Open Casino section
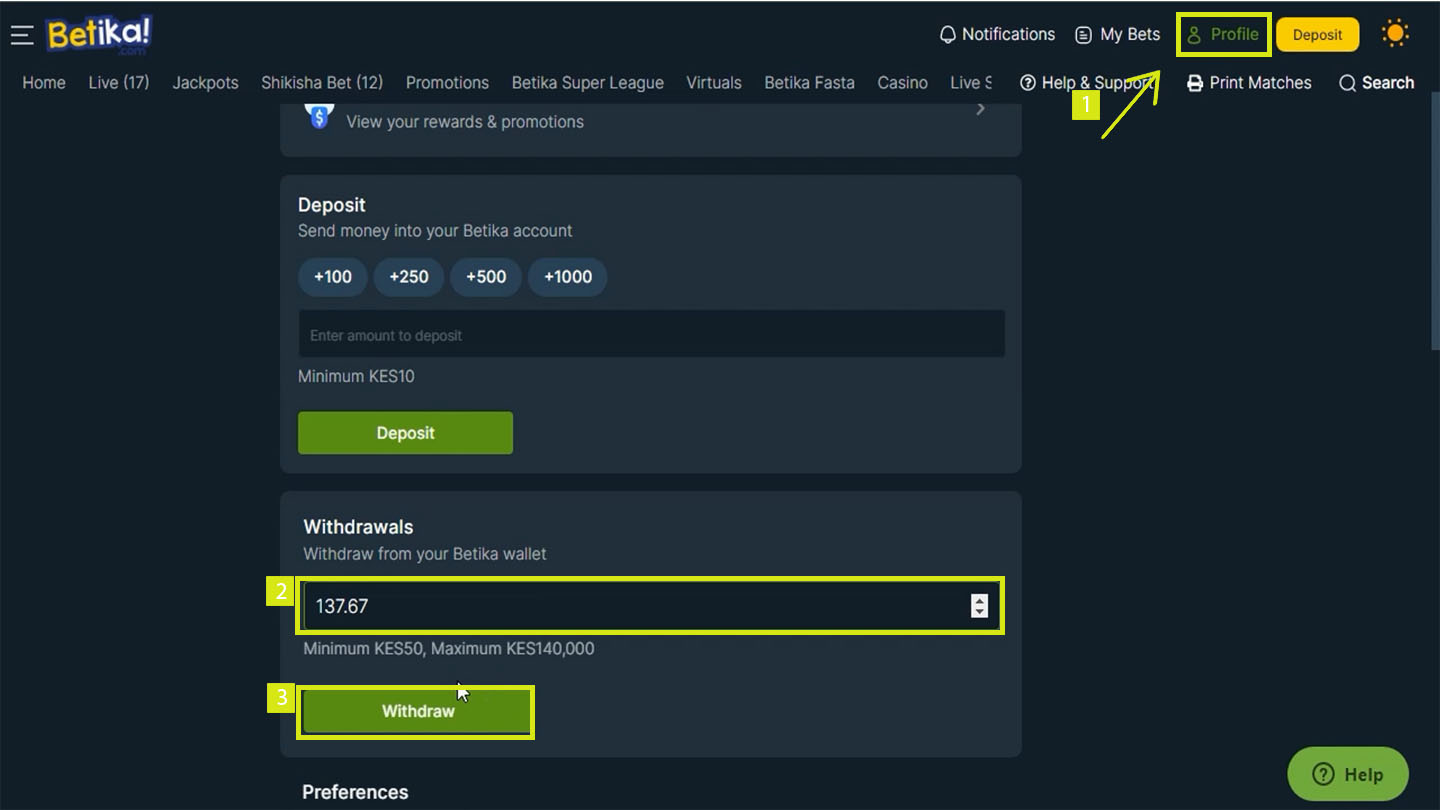Screen dimensions: 1440x810 pyautogui.click(x=902, y=83)
